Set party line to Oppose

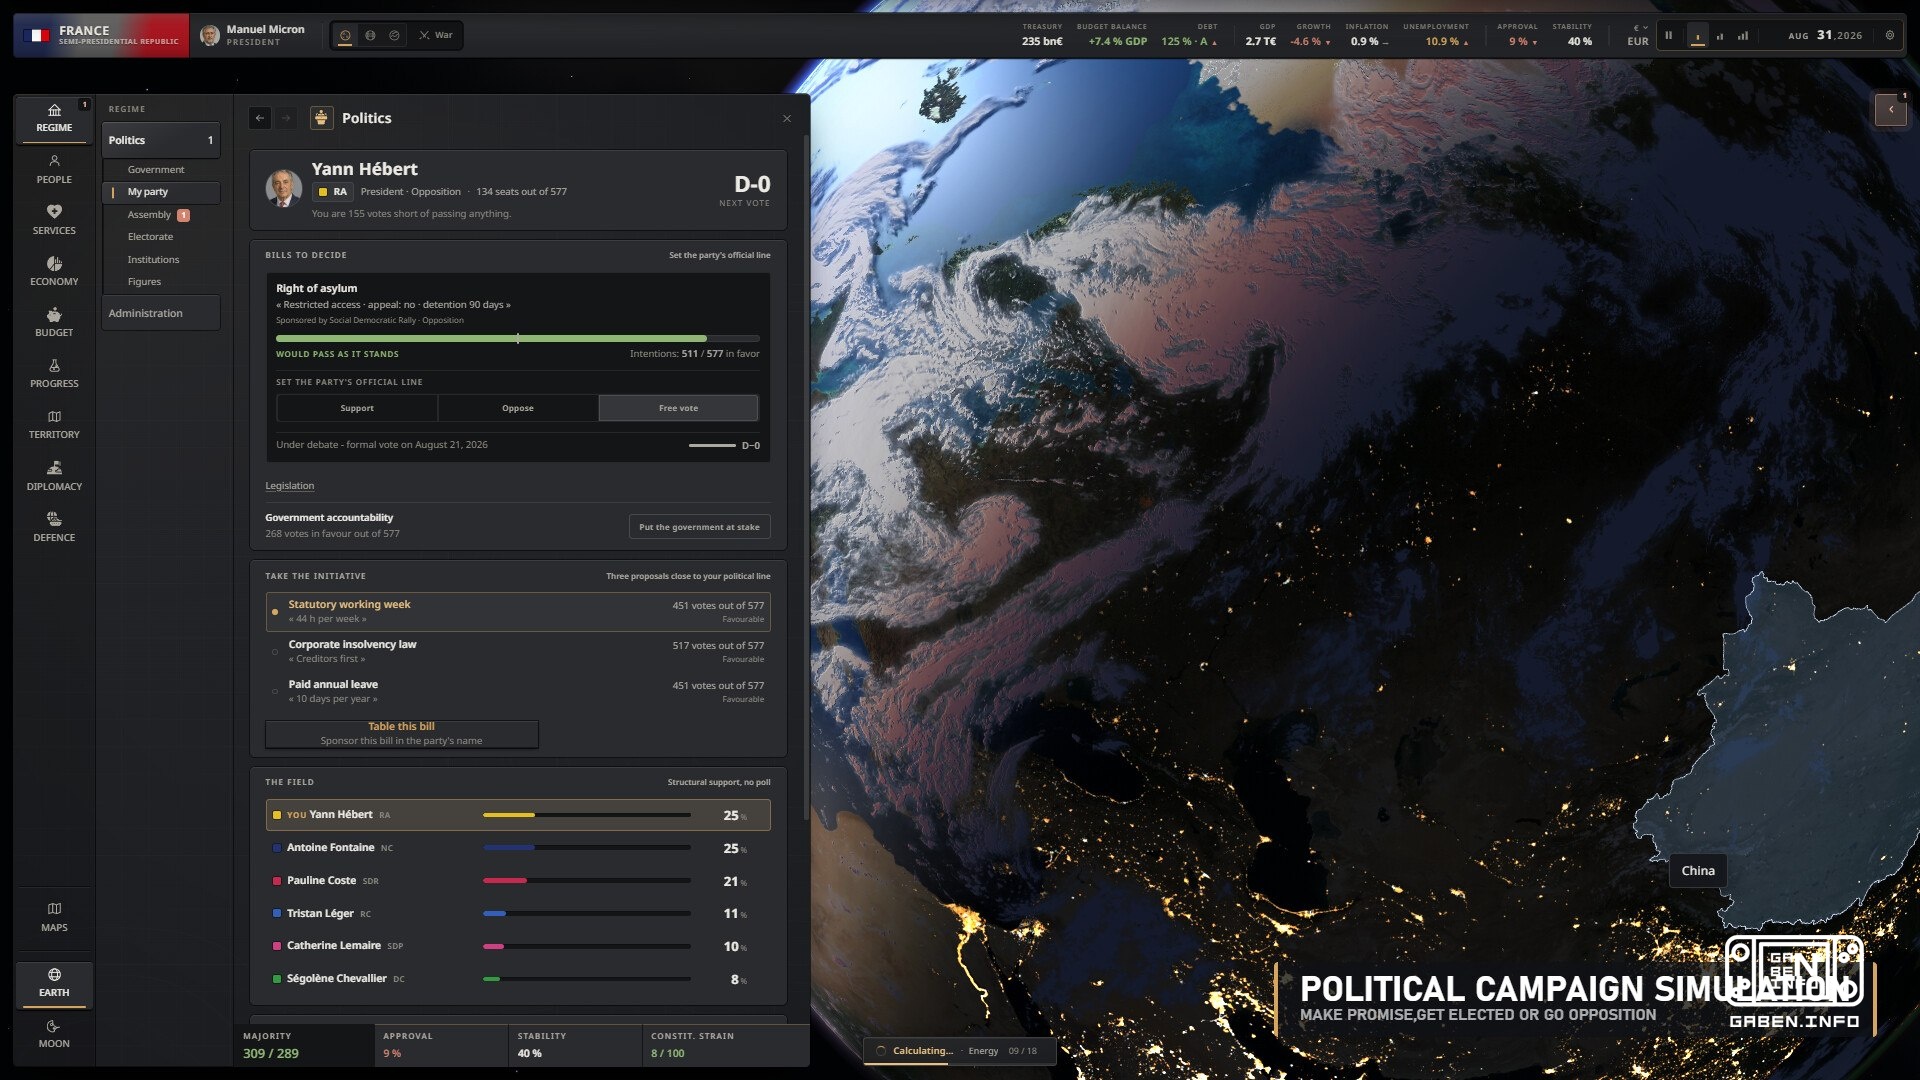[x=518, y=408]
